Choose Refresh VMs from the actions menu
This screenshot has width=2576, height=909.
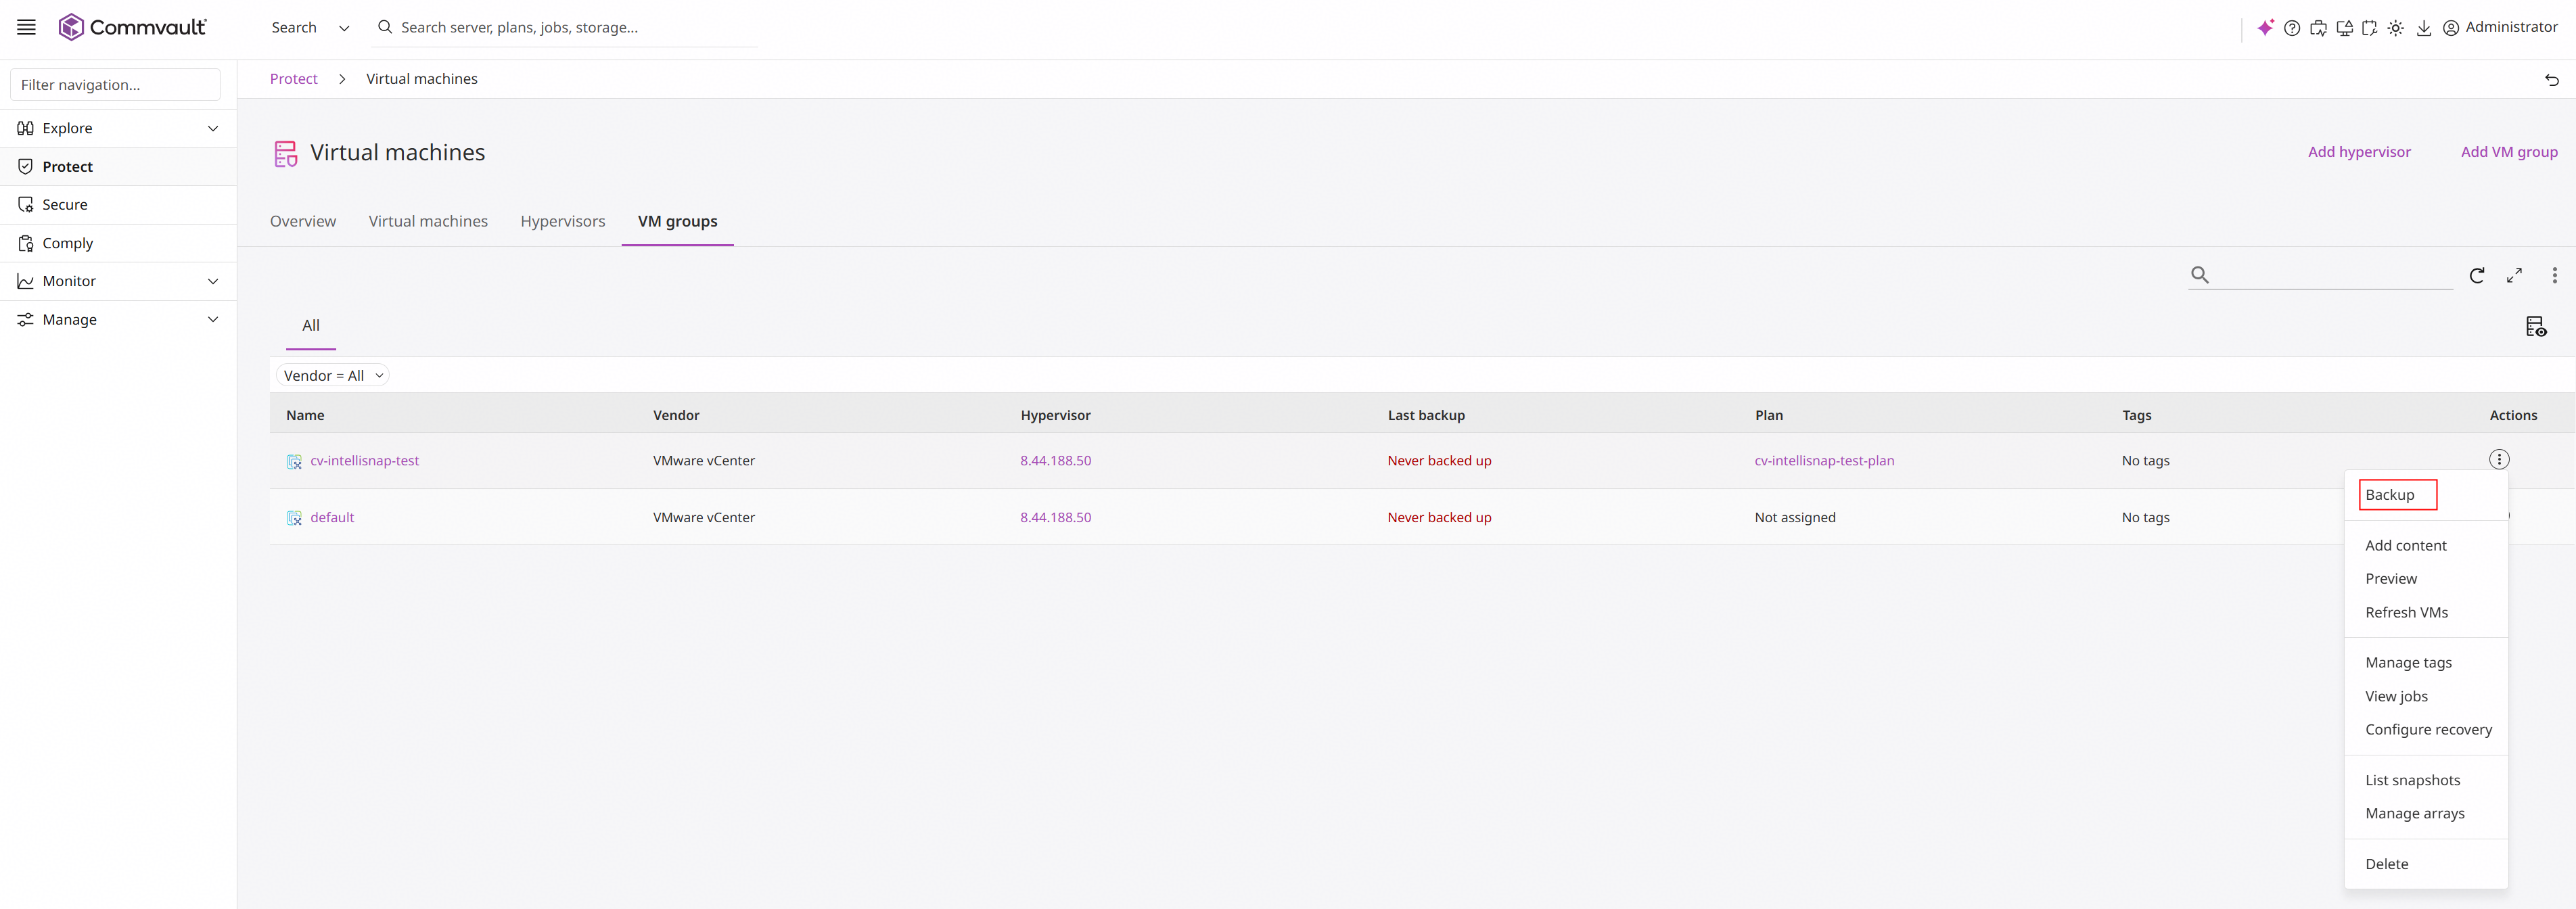click(x=2407, y=613)
